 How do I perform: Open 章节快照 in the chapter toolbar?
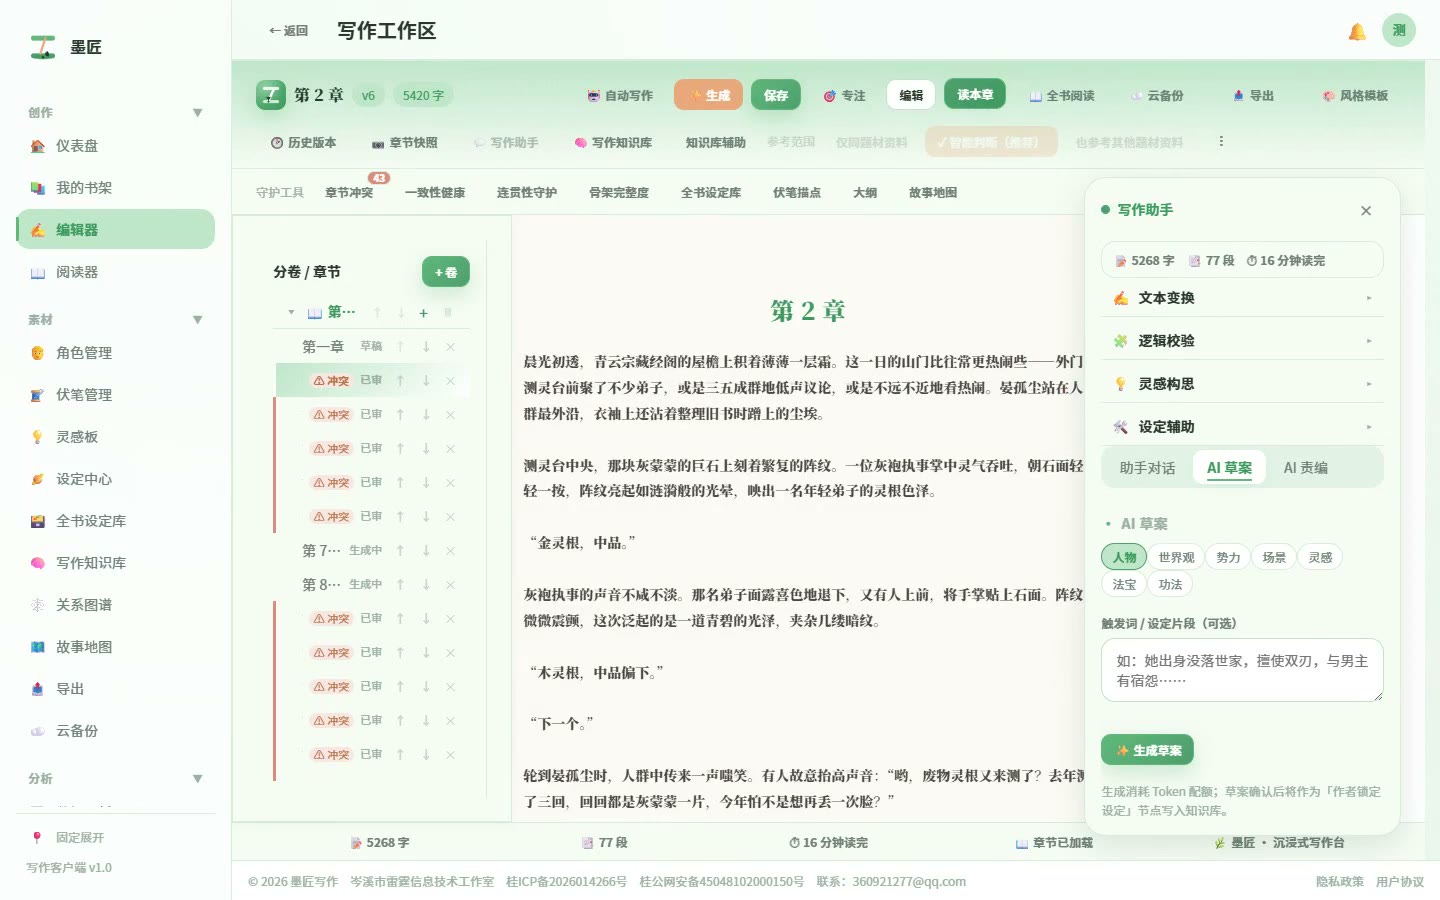(405, 143)
